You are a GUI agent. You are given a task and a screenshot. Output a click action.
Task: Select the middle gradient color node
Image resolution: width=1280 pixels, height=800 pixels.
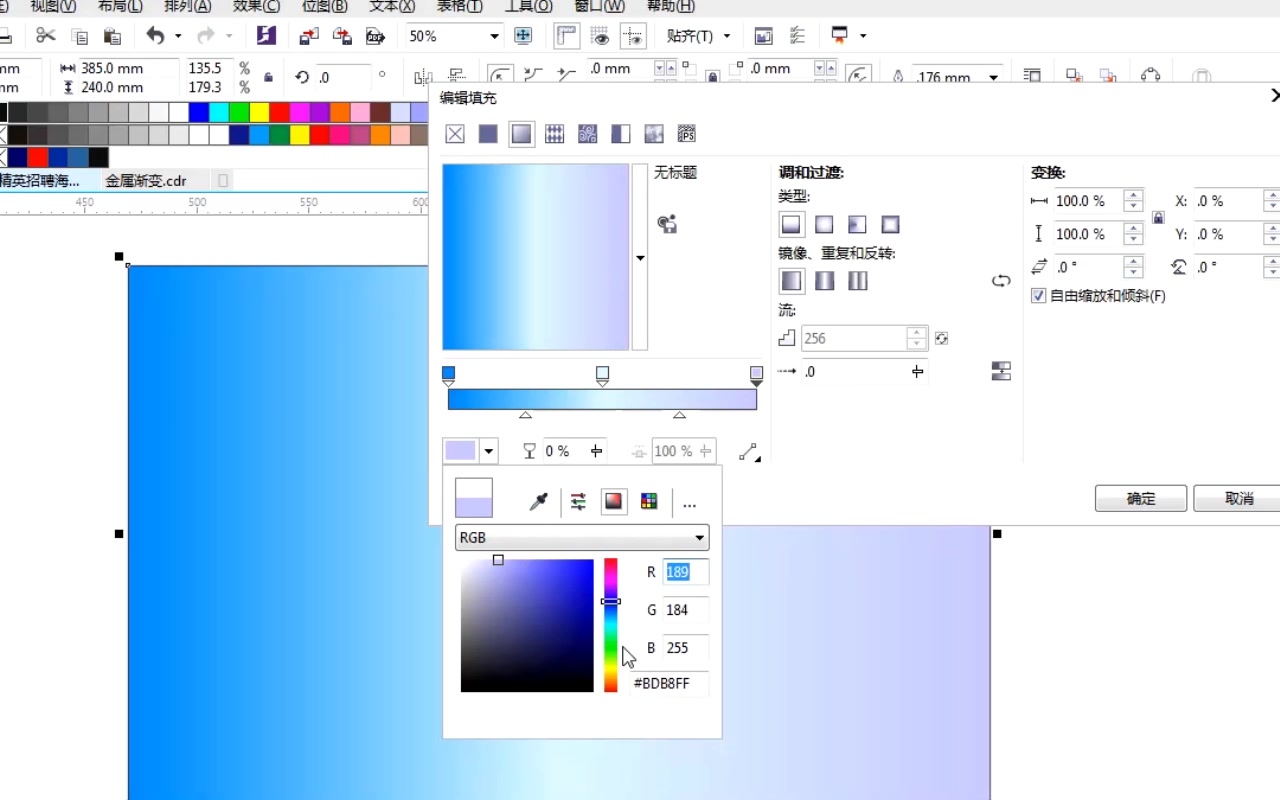tap(602, 375)
